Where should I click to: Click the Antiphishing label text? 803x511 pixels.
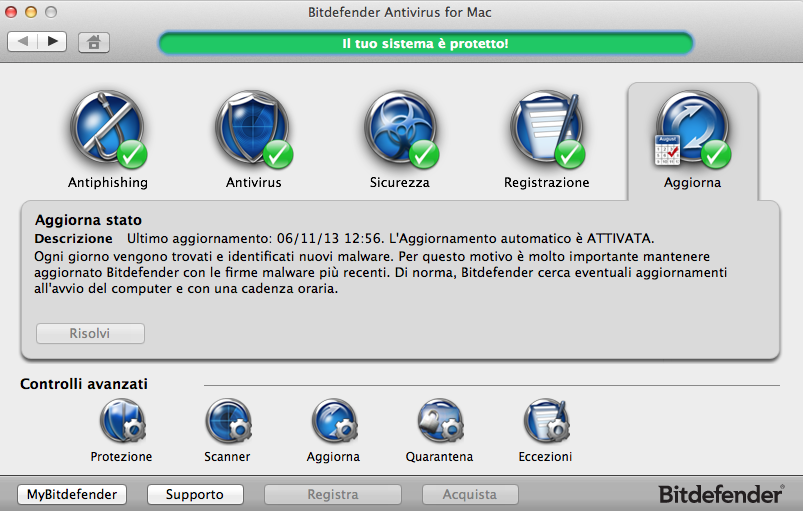click(108, 183)
